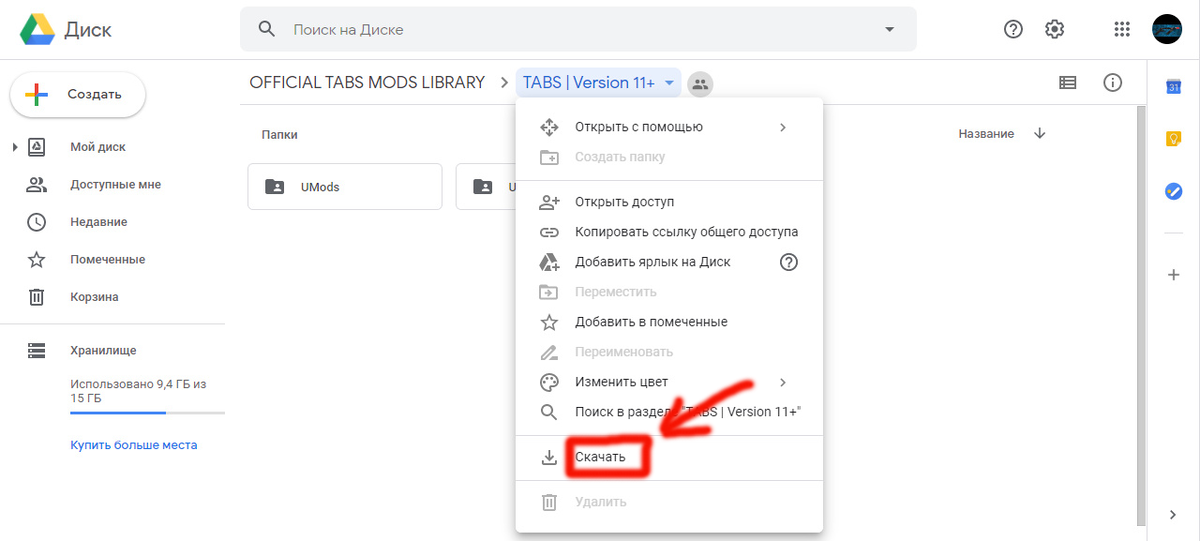Click the Создать button
The width and height of the screenshot is (1200, 541).
click(x=78, y=95)
